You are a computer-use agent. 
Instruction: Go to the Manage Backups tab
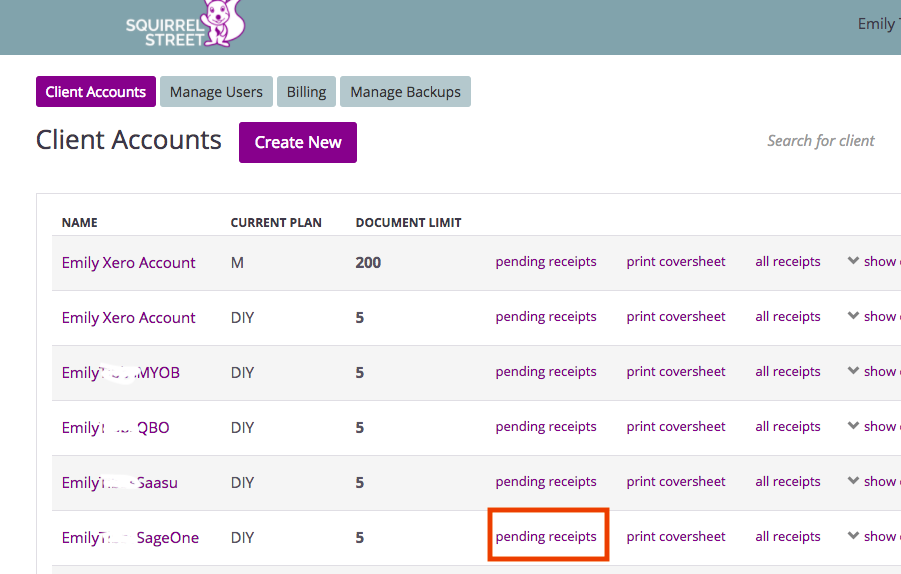pos(405,92)
